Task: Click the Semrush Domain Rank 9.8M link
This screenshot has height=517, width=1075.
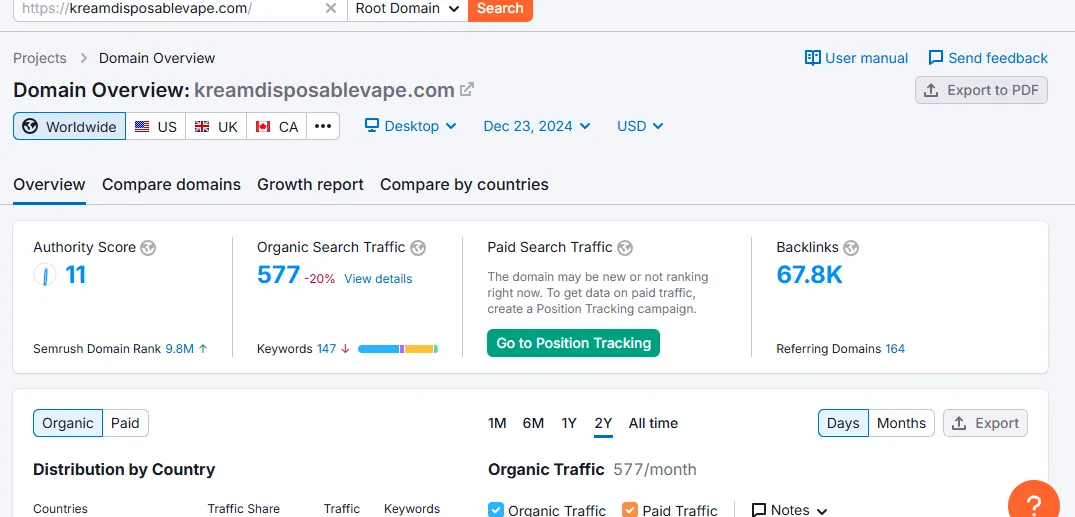Action: tap(180, 348)
